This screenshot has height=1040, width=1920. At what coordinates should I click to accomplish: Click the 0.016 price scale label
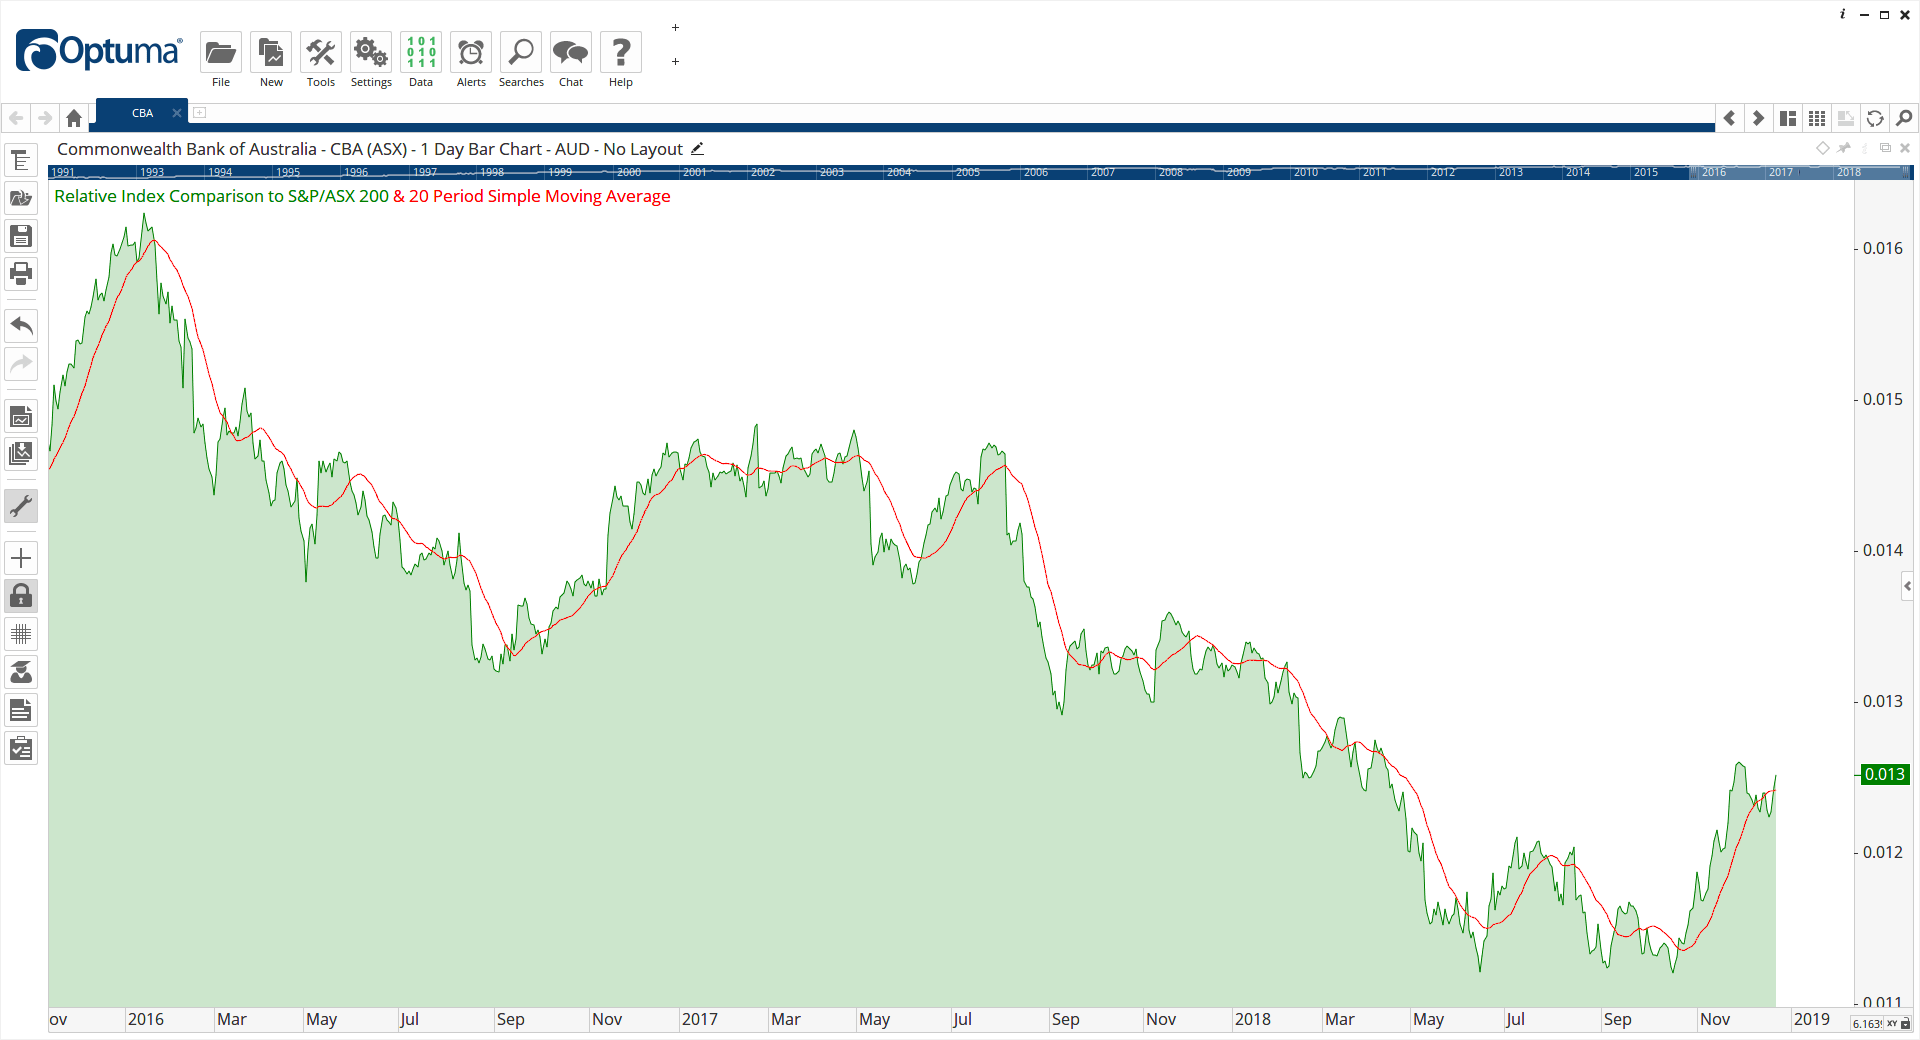tap(1883, 248)
